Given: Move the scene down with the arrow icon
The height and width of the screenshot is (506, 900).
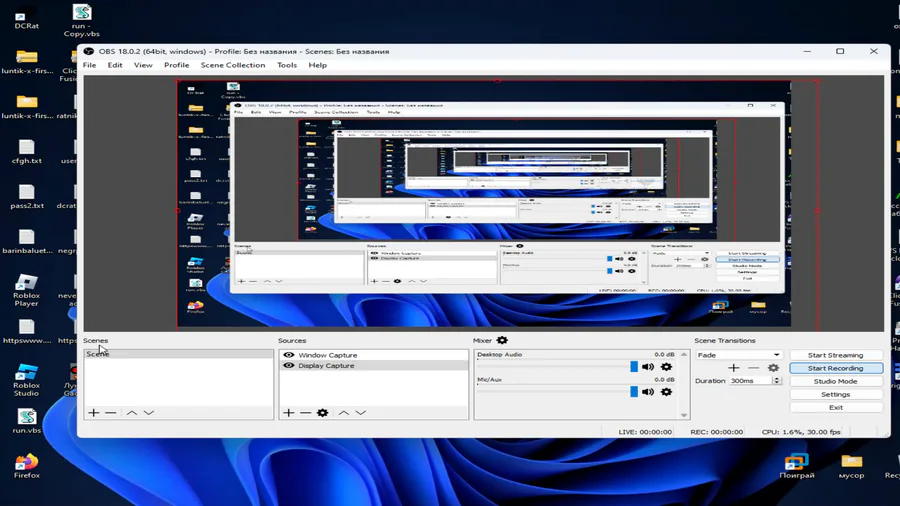Looking at the screenshot, I should click(x=149, y=412).
